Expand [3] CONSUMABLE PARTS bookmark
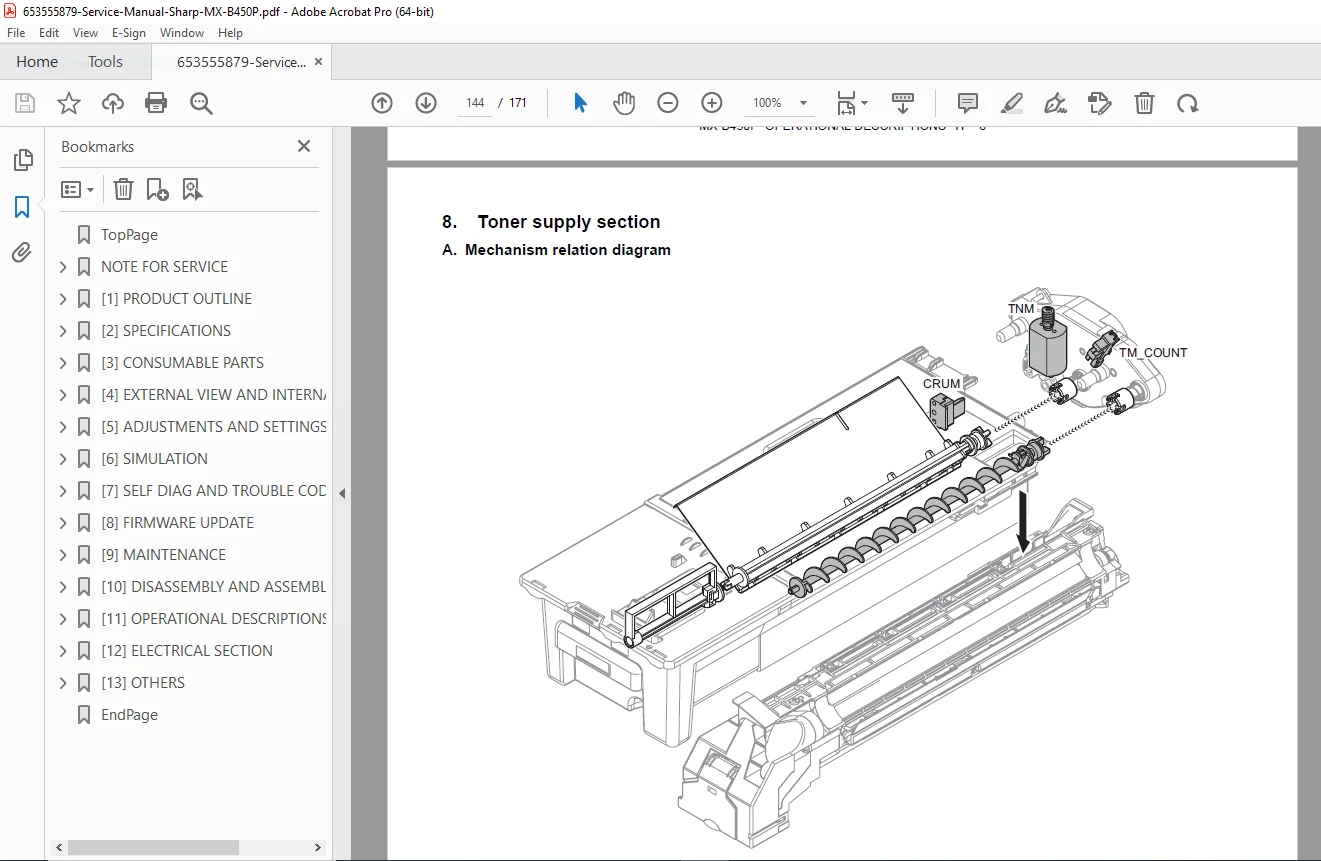The image size is (1321, 861). (63, 363)
